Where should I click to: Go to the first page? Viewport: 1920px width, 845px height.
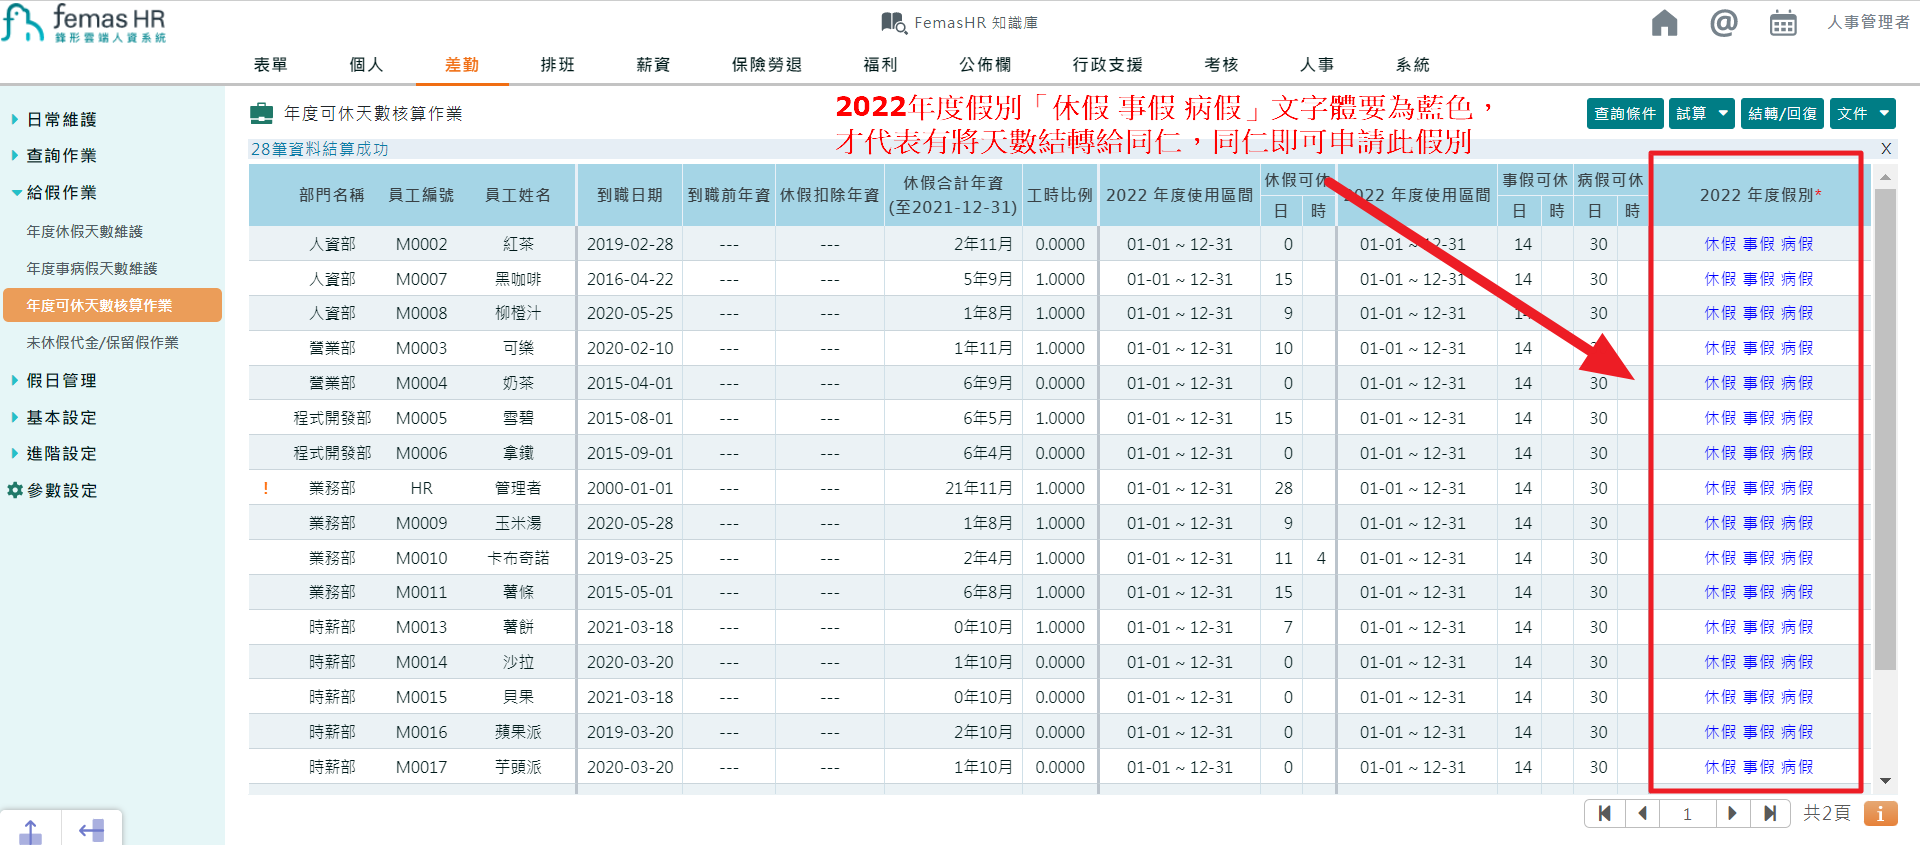click(x=1604, y=813)
